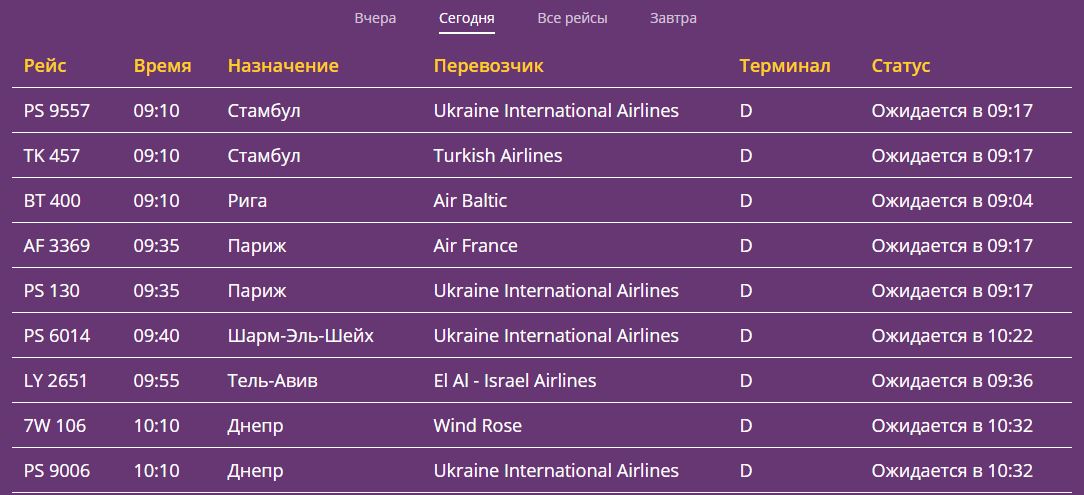Viewport: 1084px width, 495px height.
Task: Select flight PS 9006 to Днепр
Action: pos(57,471)
